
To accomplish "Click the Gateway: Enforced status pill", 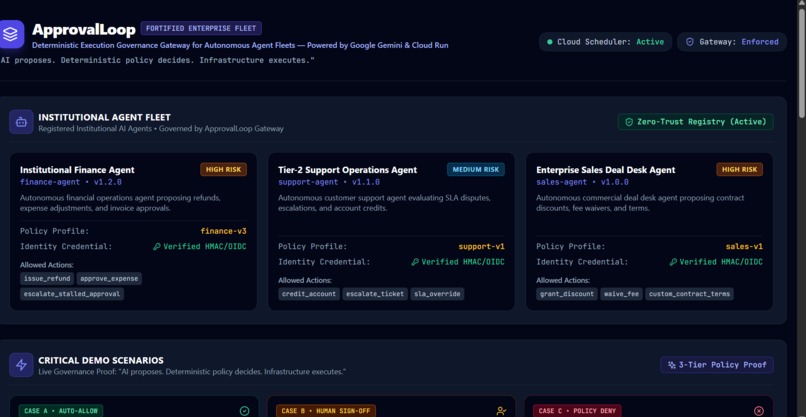I will coord(731,42).
